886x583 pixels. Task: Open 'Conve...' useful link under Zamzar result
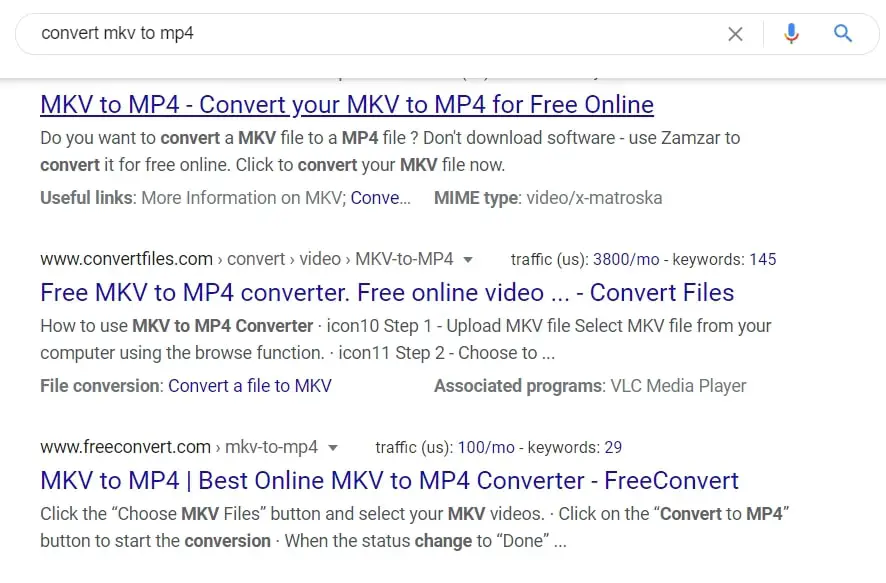[380, 198]
